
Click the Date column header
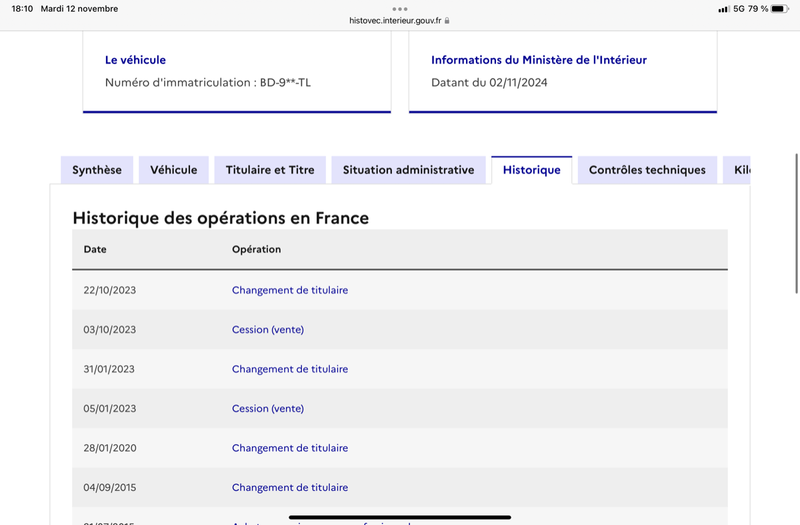[x=95, y=249]
